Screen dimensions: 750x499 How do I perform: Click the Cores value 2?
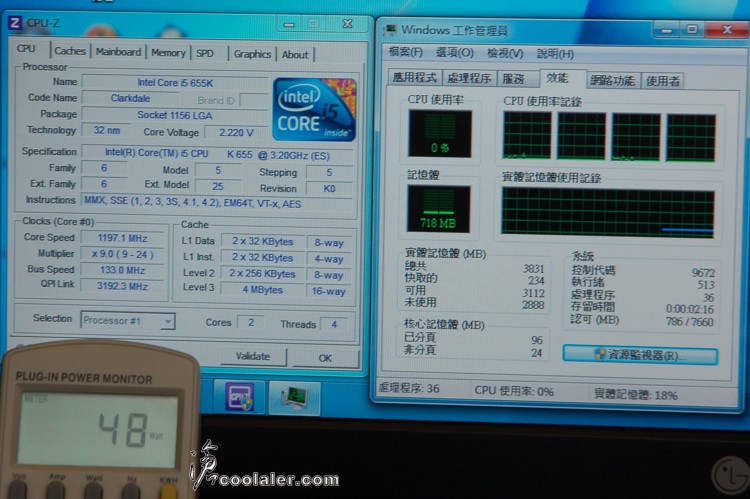[x=251, y=322]
